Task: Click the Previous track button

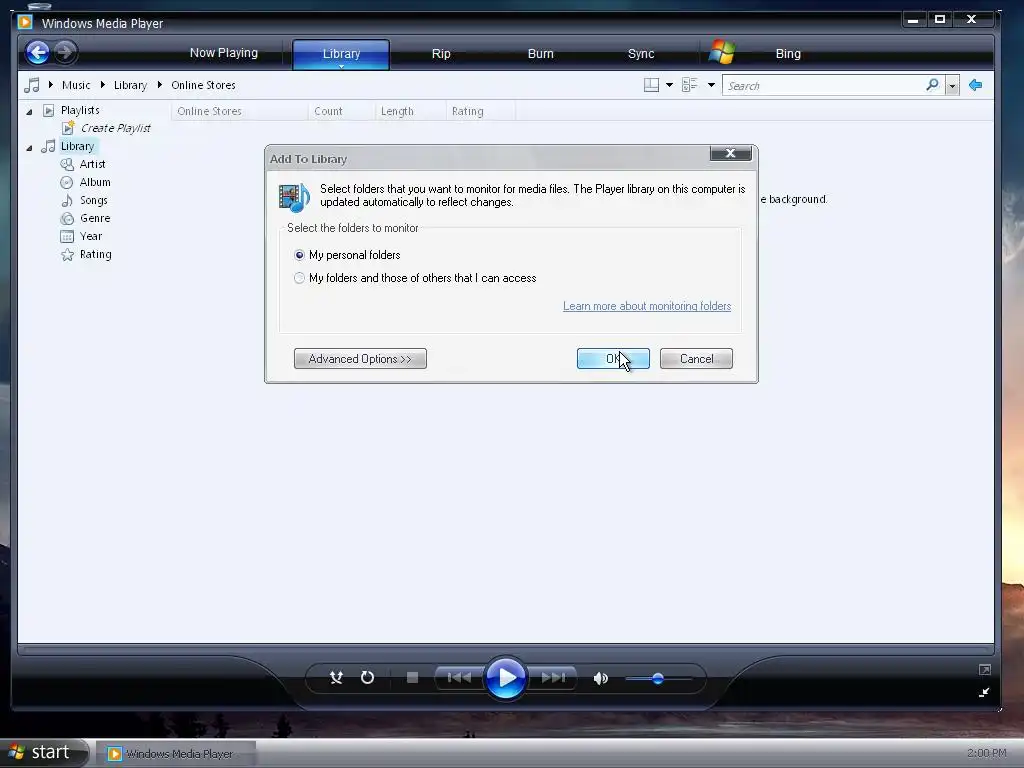Action: click(459, 678)
